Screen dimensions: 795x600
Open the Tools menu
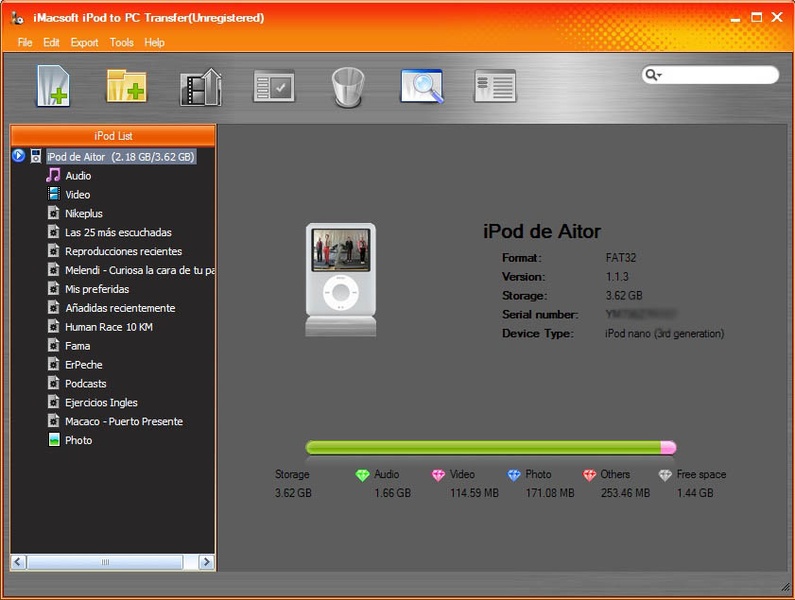click(x=122, y=43)
